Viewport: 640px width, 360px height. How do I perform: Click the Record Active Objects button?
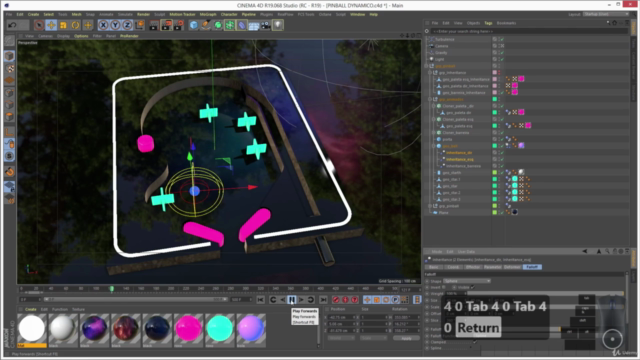pos(336,300)
